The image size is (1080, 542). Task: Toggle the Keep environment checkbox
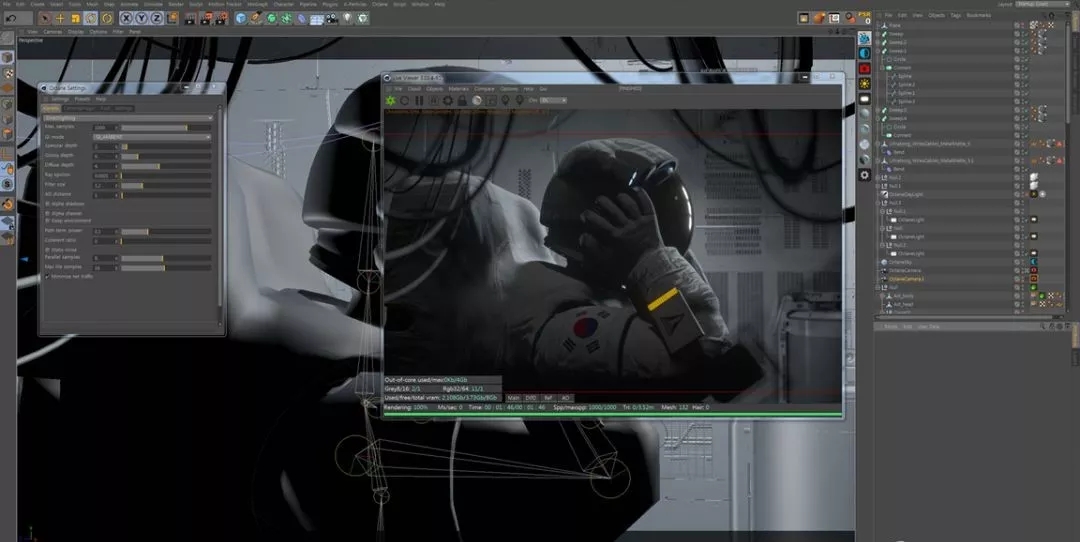pos(48,220)
